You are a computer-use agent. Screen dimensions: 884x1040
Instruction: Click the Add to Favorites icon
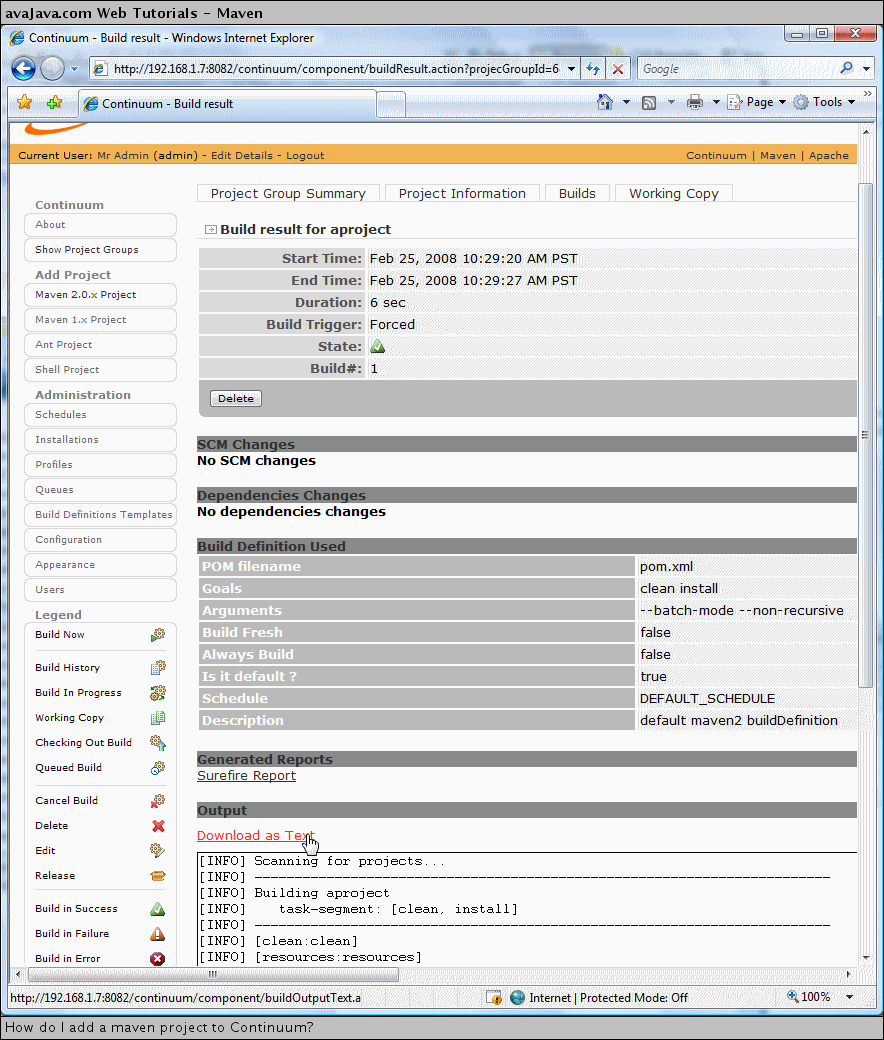pyautogui.click(x=54, y=103)
